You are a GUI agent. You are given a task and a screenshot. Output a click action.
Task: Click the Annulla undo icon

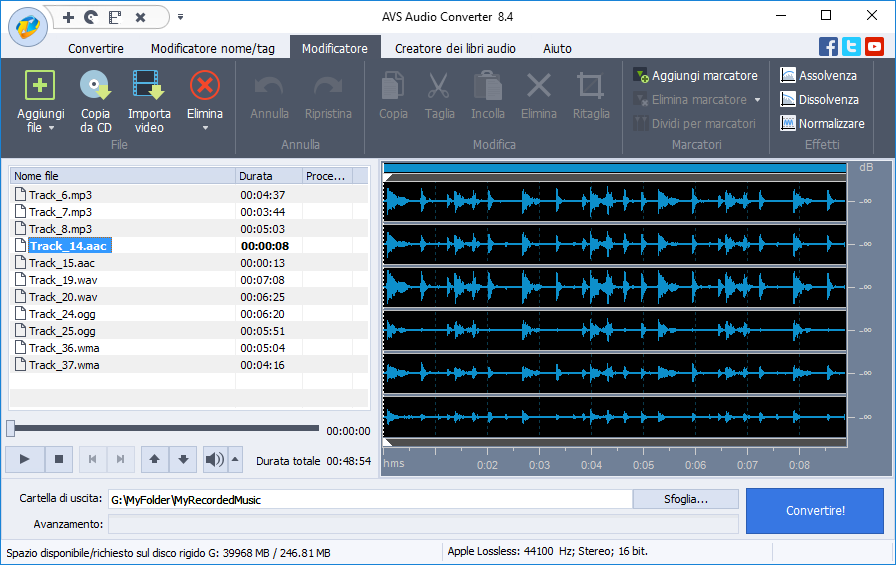pyautogui.click(x=269, y=87)
